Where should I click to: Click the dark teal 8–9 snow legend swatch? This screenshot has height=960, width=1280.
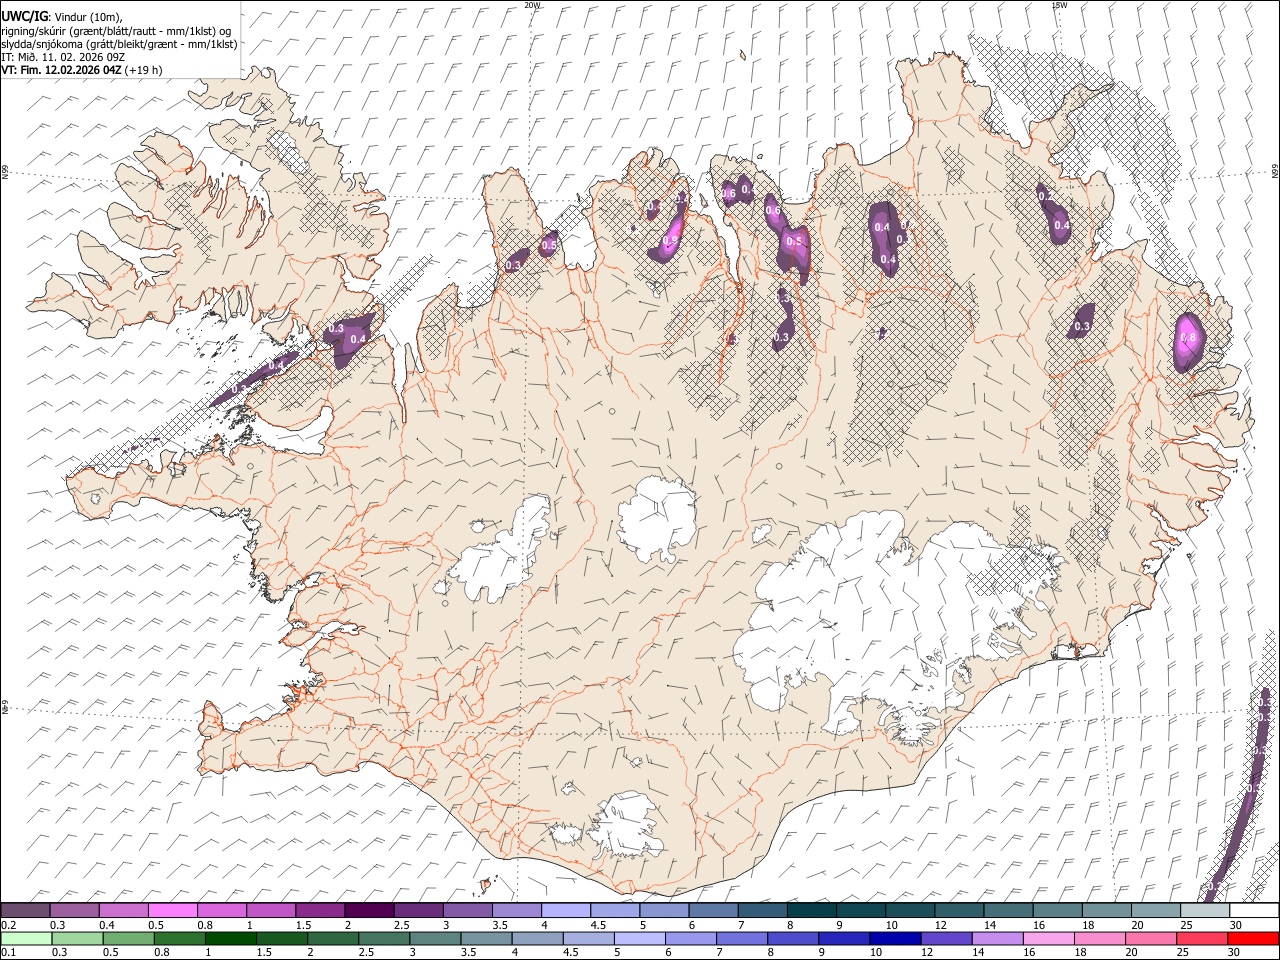(811, 910)
